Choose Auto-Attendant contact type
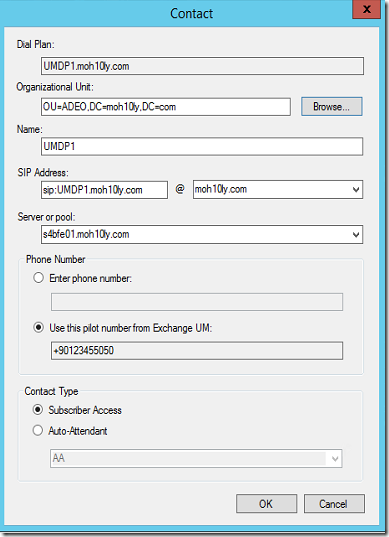This screenshot has height=537, width=389. [38, 430]
